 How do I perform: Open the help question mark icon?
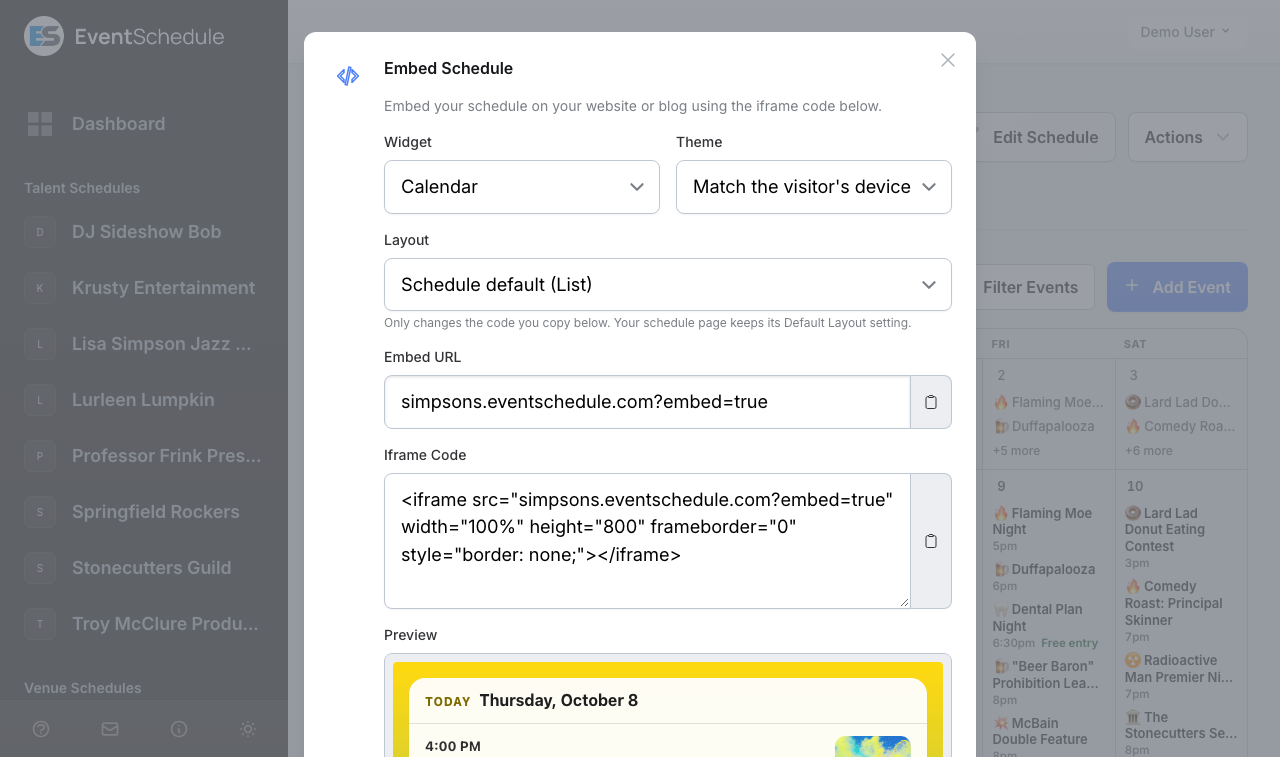41,729
